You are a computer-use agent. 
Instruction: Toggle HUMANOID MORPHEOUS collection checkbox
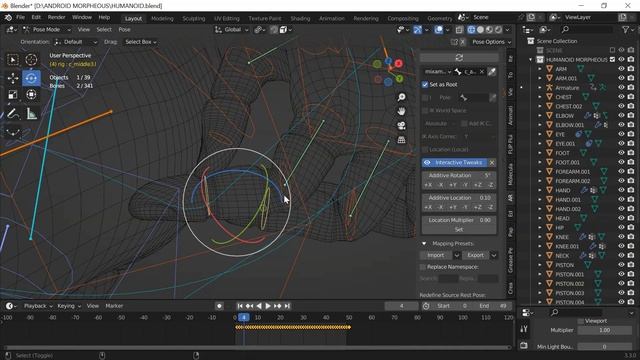tap(612, 60)
